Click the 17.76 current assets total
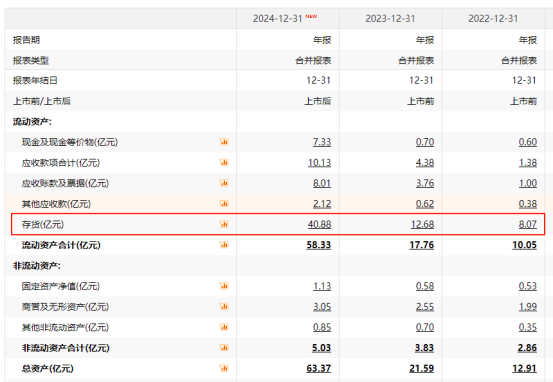553x382 pixels. click(421, 245)
